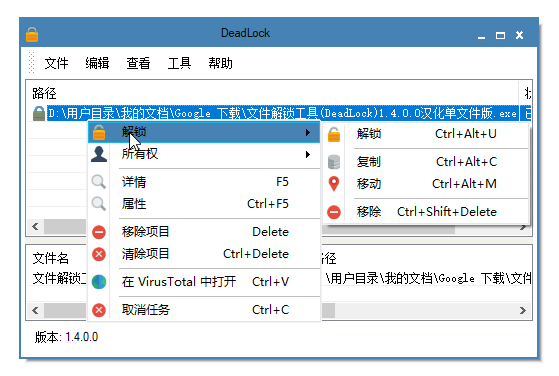Viewport: 559px width, 376px height.
Task: Choose 属性 Ctrl+F5 from context menu
Action: [x=204, y=204]
